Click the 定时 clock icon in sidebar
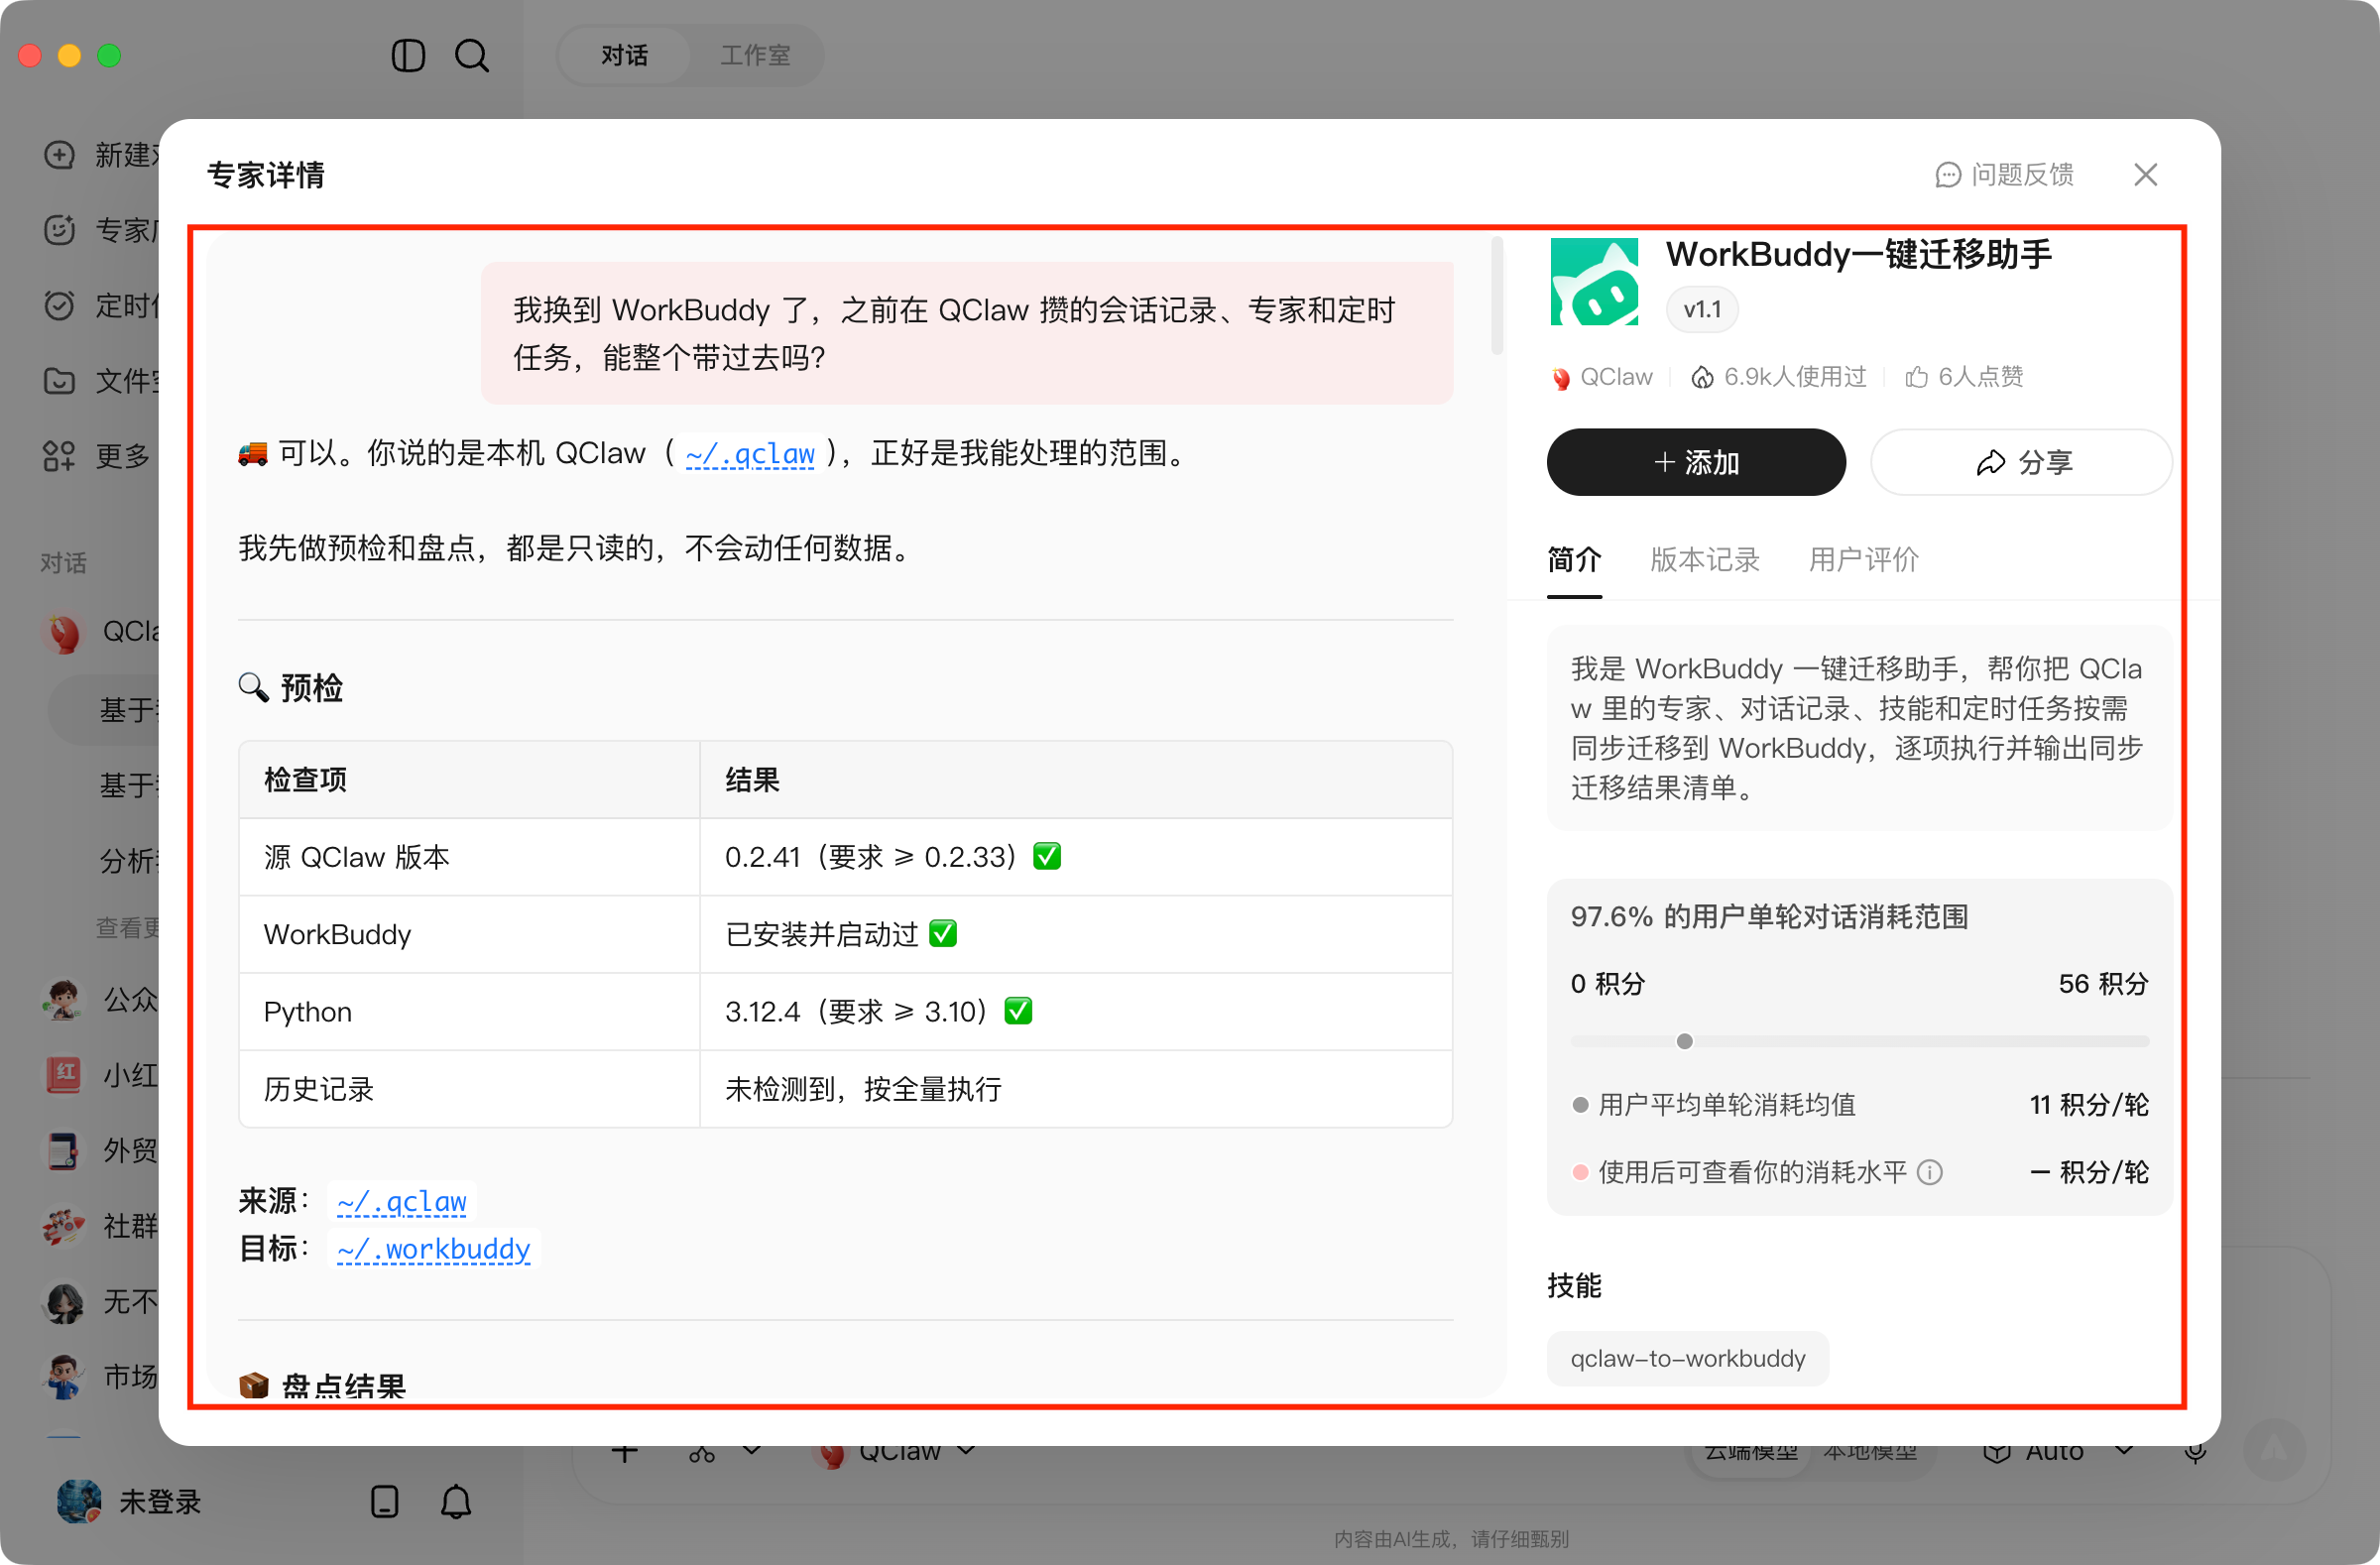The image size is (2380, 1565). [x=59, y=305]
